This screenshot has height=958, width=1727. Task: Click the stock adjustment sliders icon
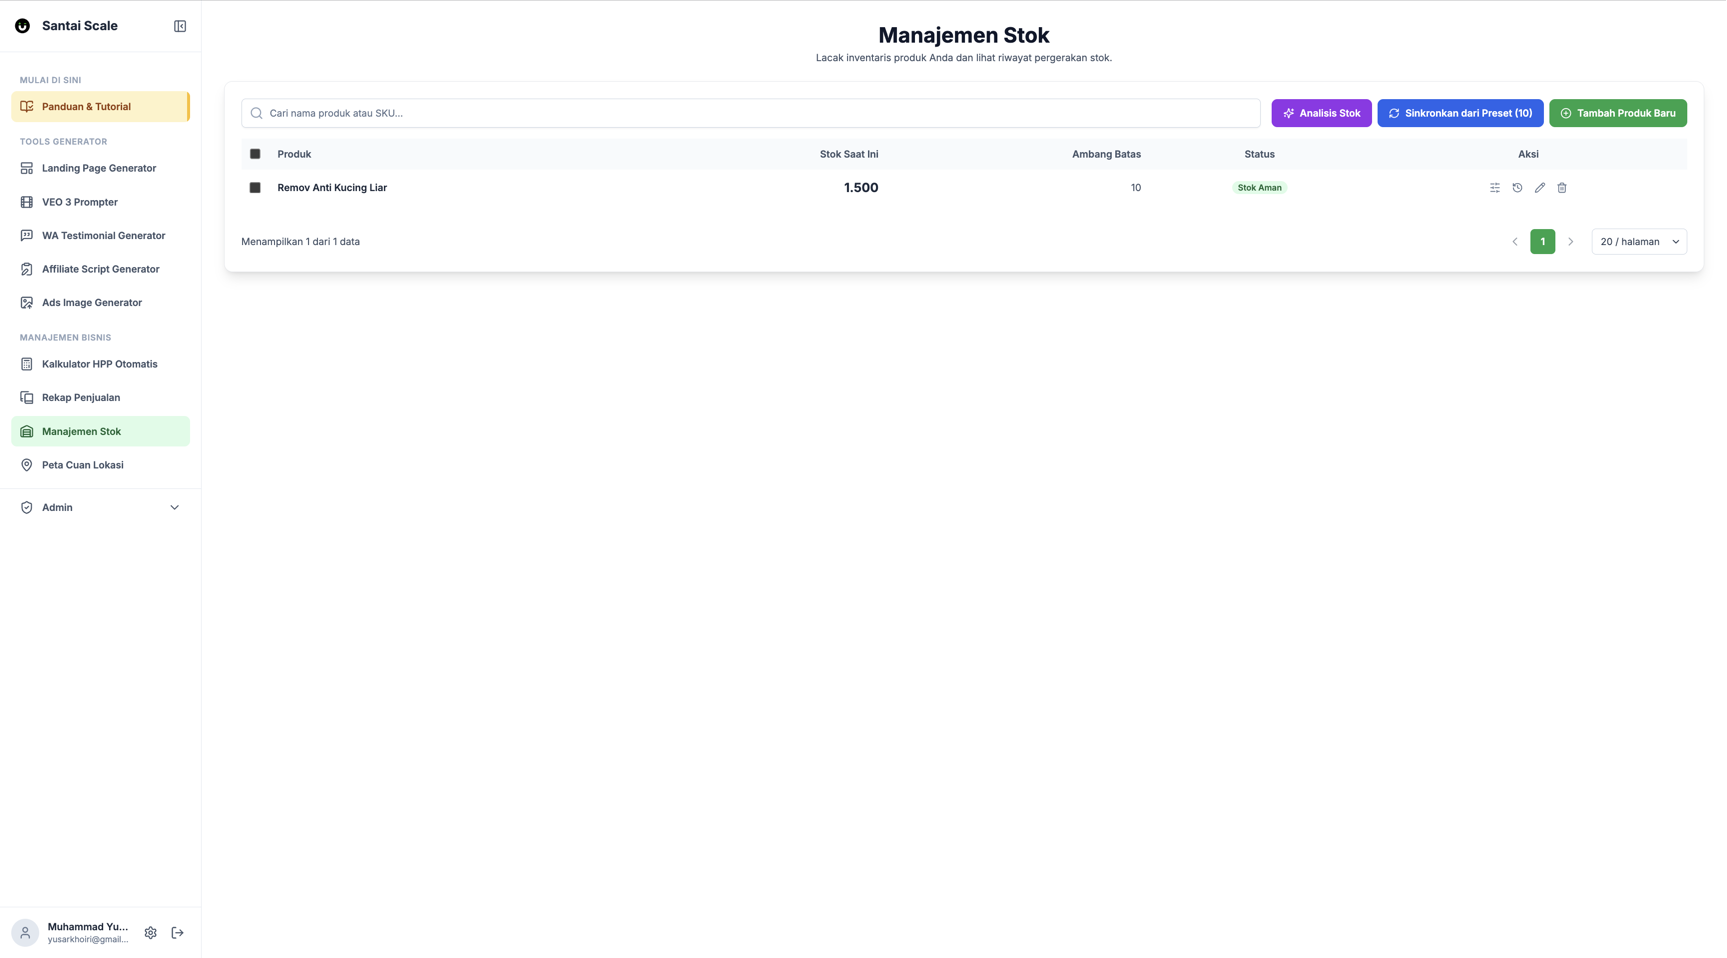pyautogui.click(x=1495, y=188)
